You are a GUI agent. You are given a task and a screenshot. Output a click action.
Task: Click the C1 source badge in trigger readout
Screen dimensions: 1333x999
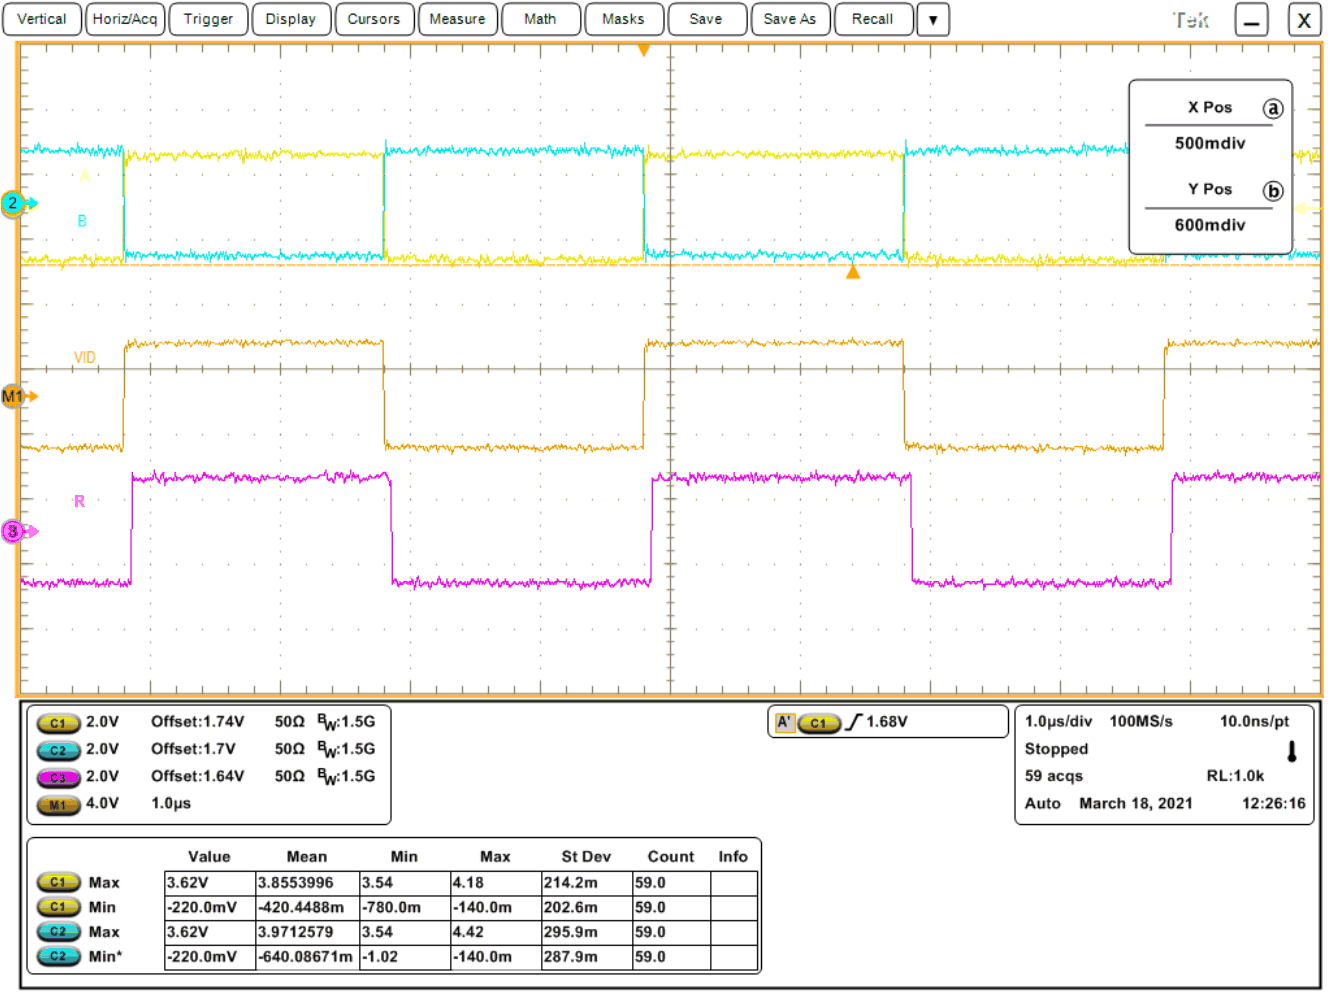pos(820,722)
